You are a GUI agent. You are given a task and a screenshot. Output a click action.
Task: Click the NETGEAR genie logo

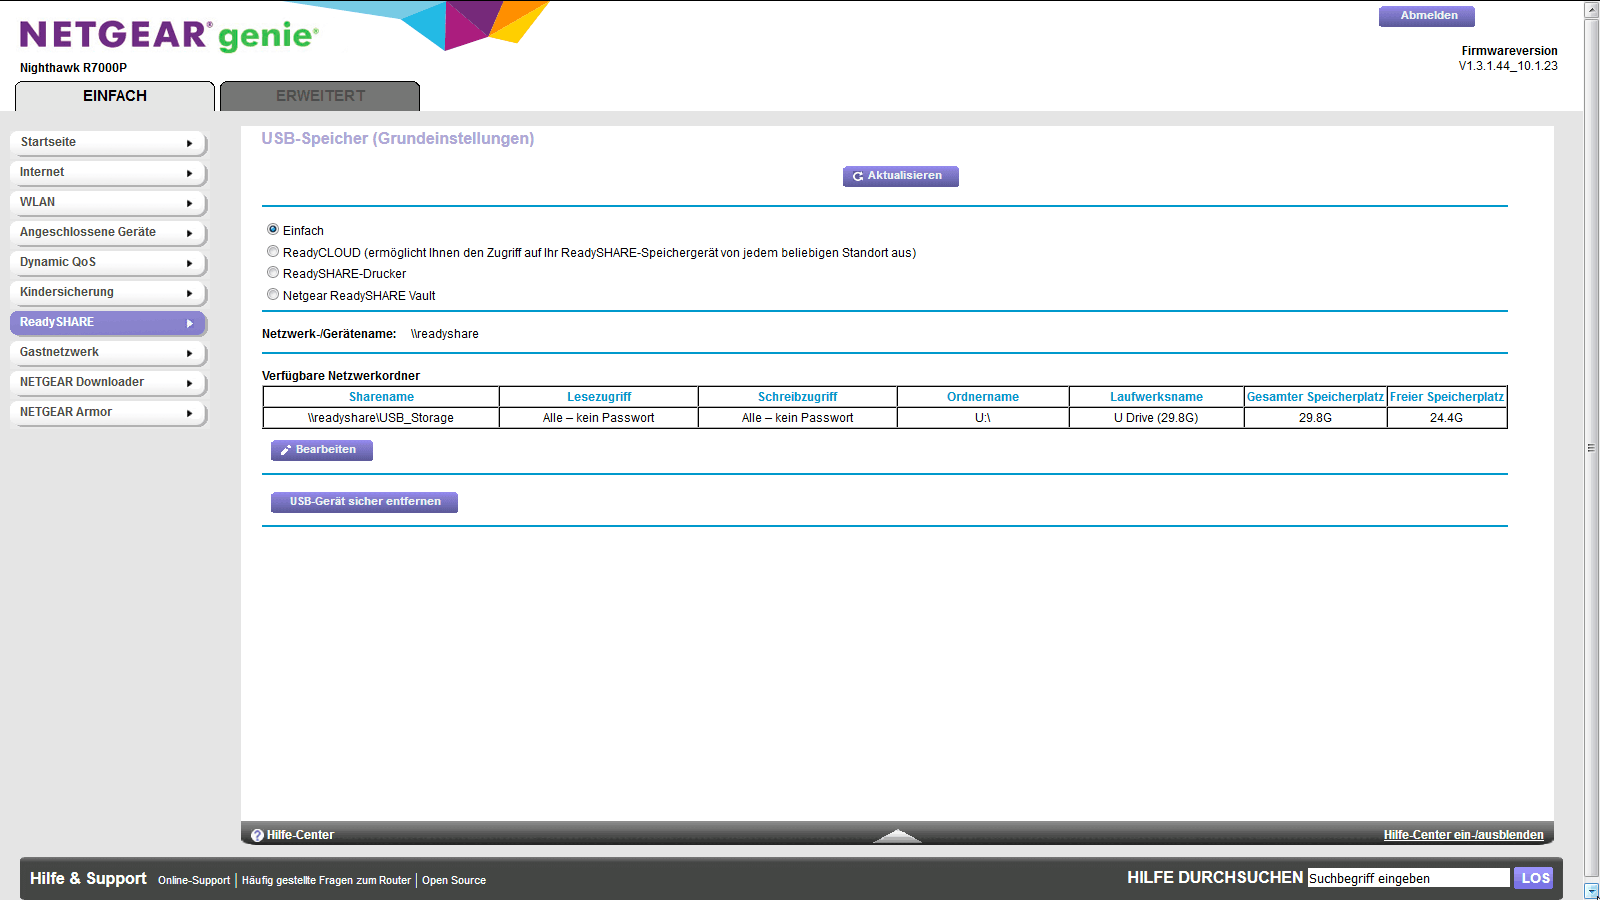[x=169, y=35]
